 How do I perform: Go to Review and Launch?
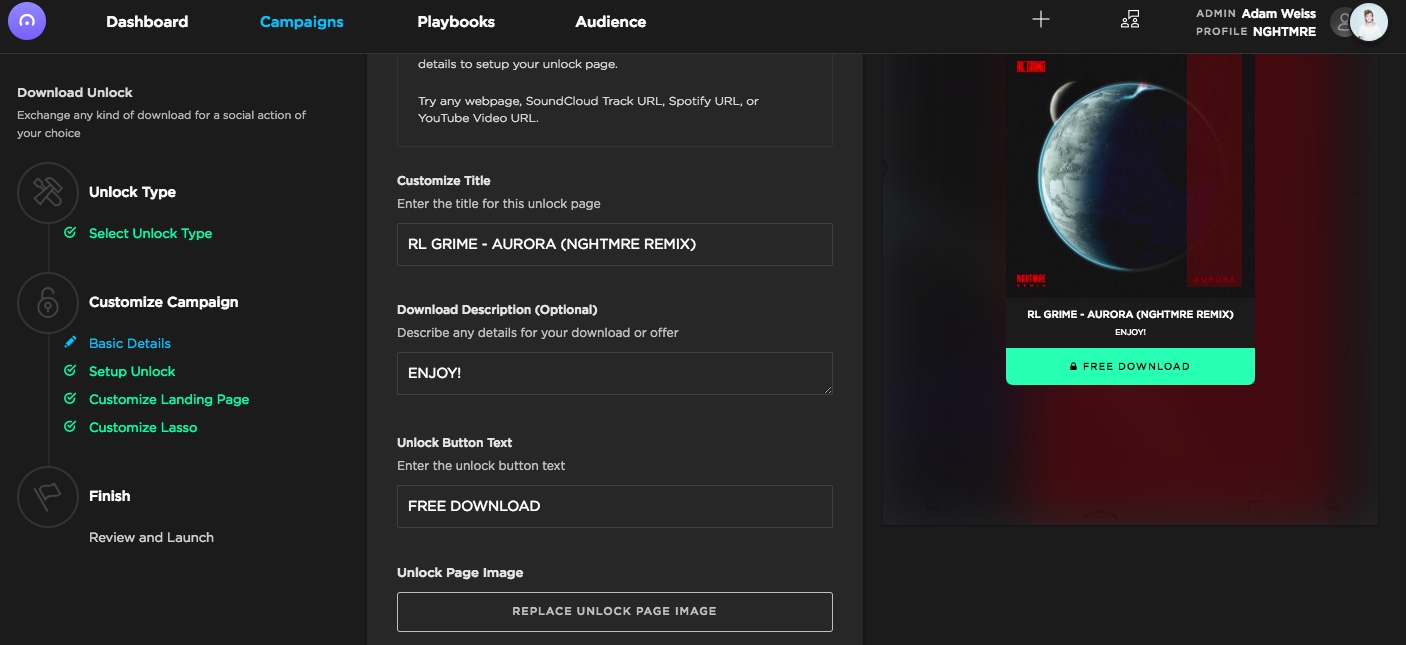151,537
